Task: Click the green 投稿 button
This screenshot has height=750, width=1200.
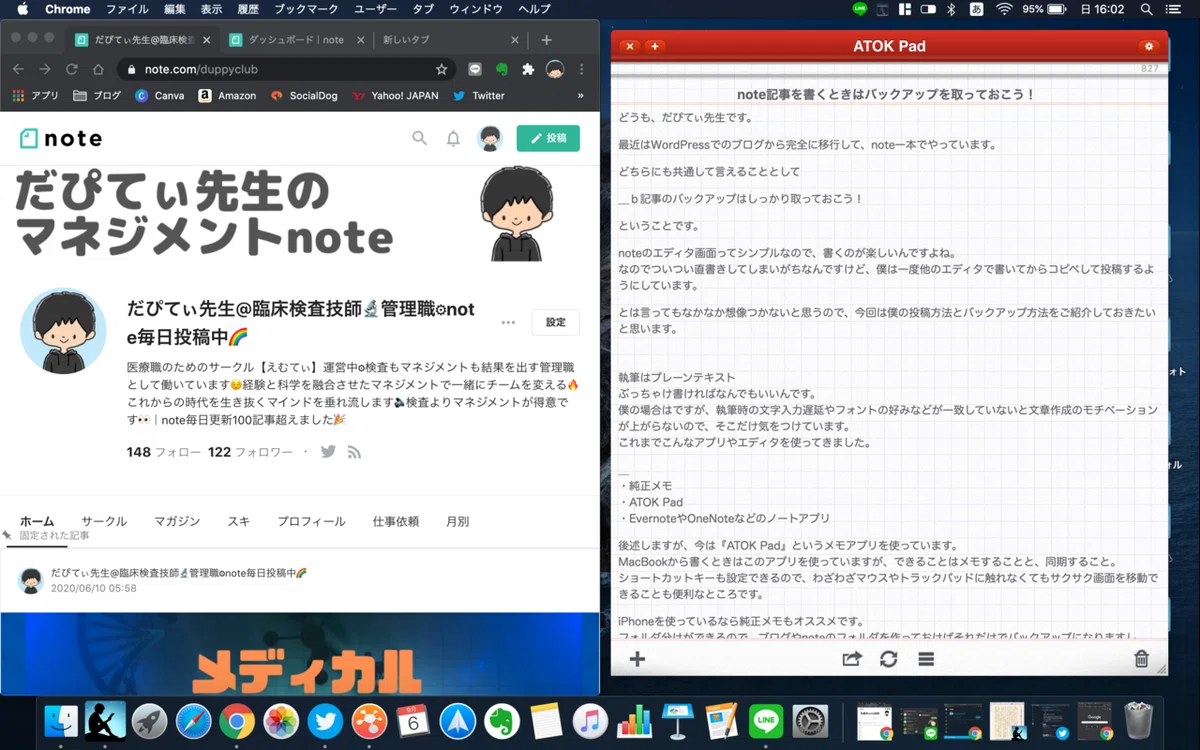Action: coord(548,138)
